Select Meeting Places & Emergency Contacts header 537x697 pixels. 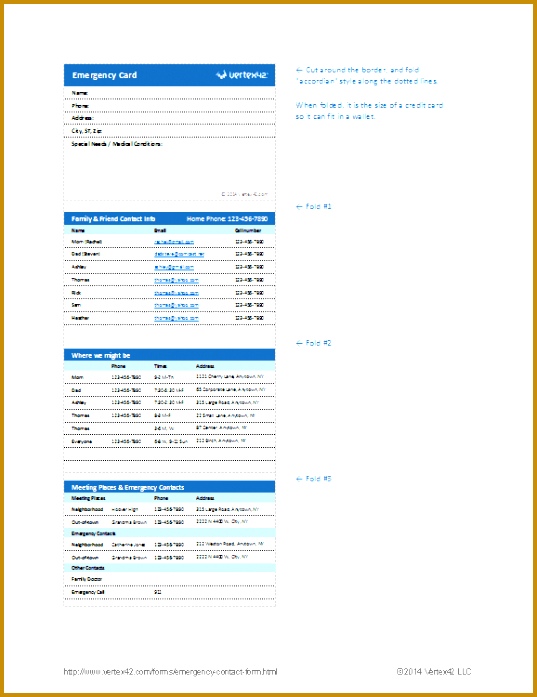tap(169, 487)
